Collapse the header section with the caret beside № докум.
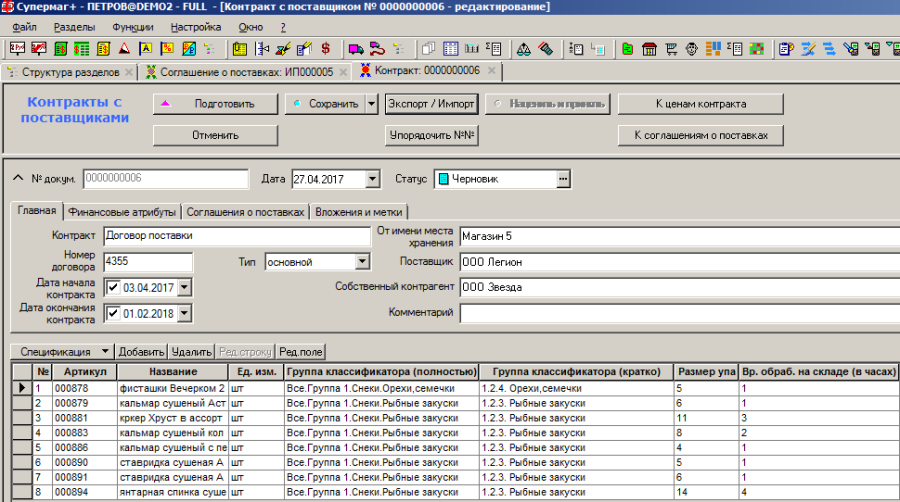900x502 pixels. click(x=18, y=178)
